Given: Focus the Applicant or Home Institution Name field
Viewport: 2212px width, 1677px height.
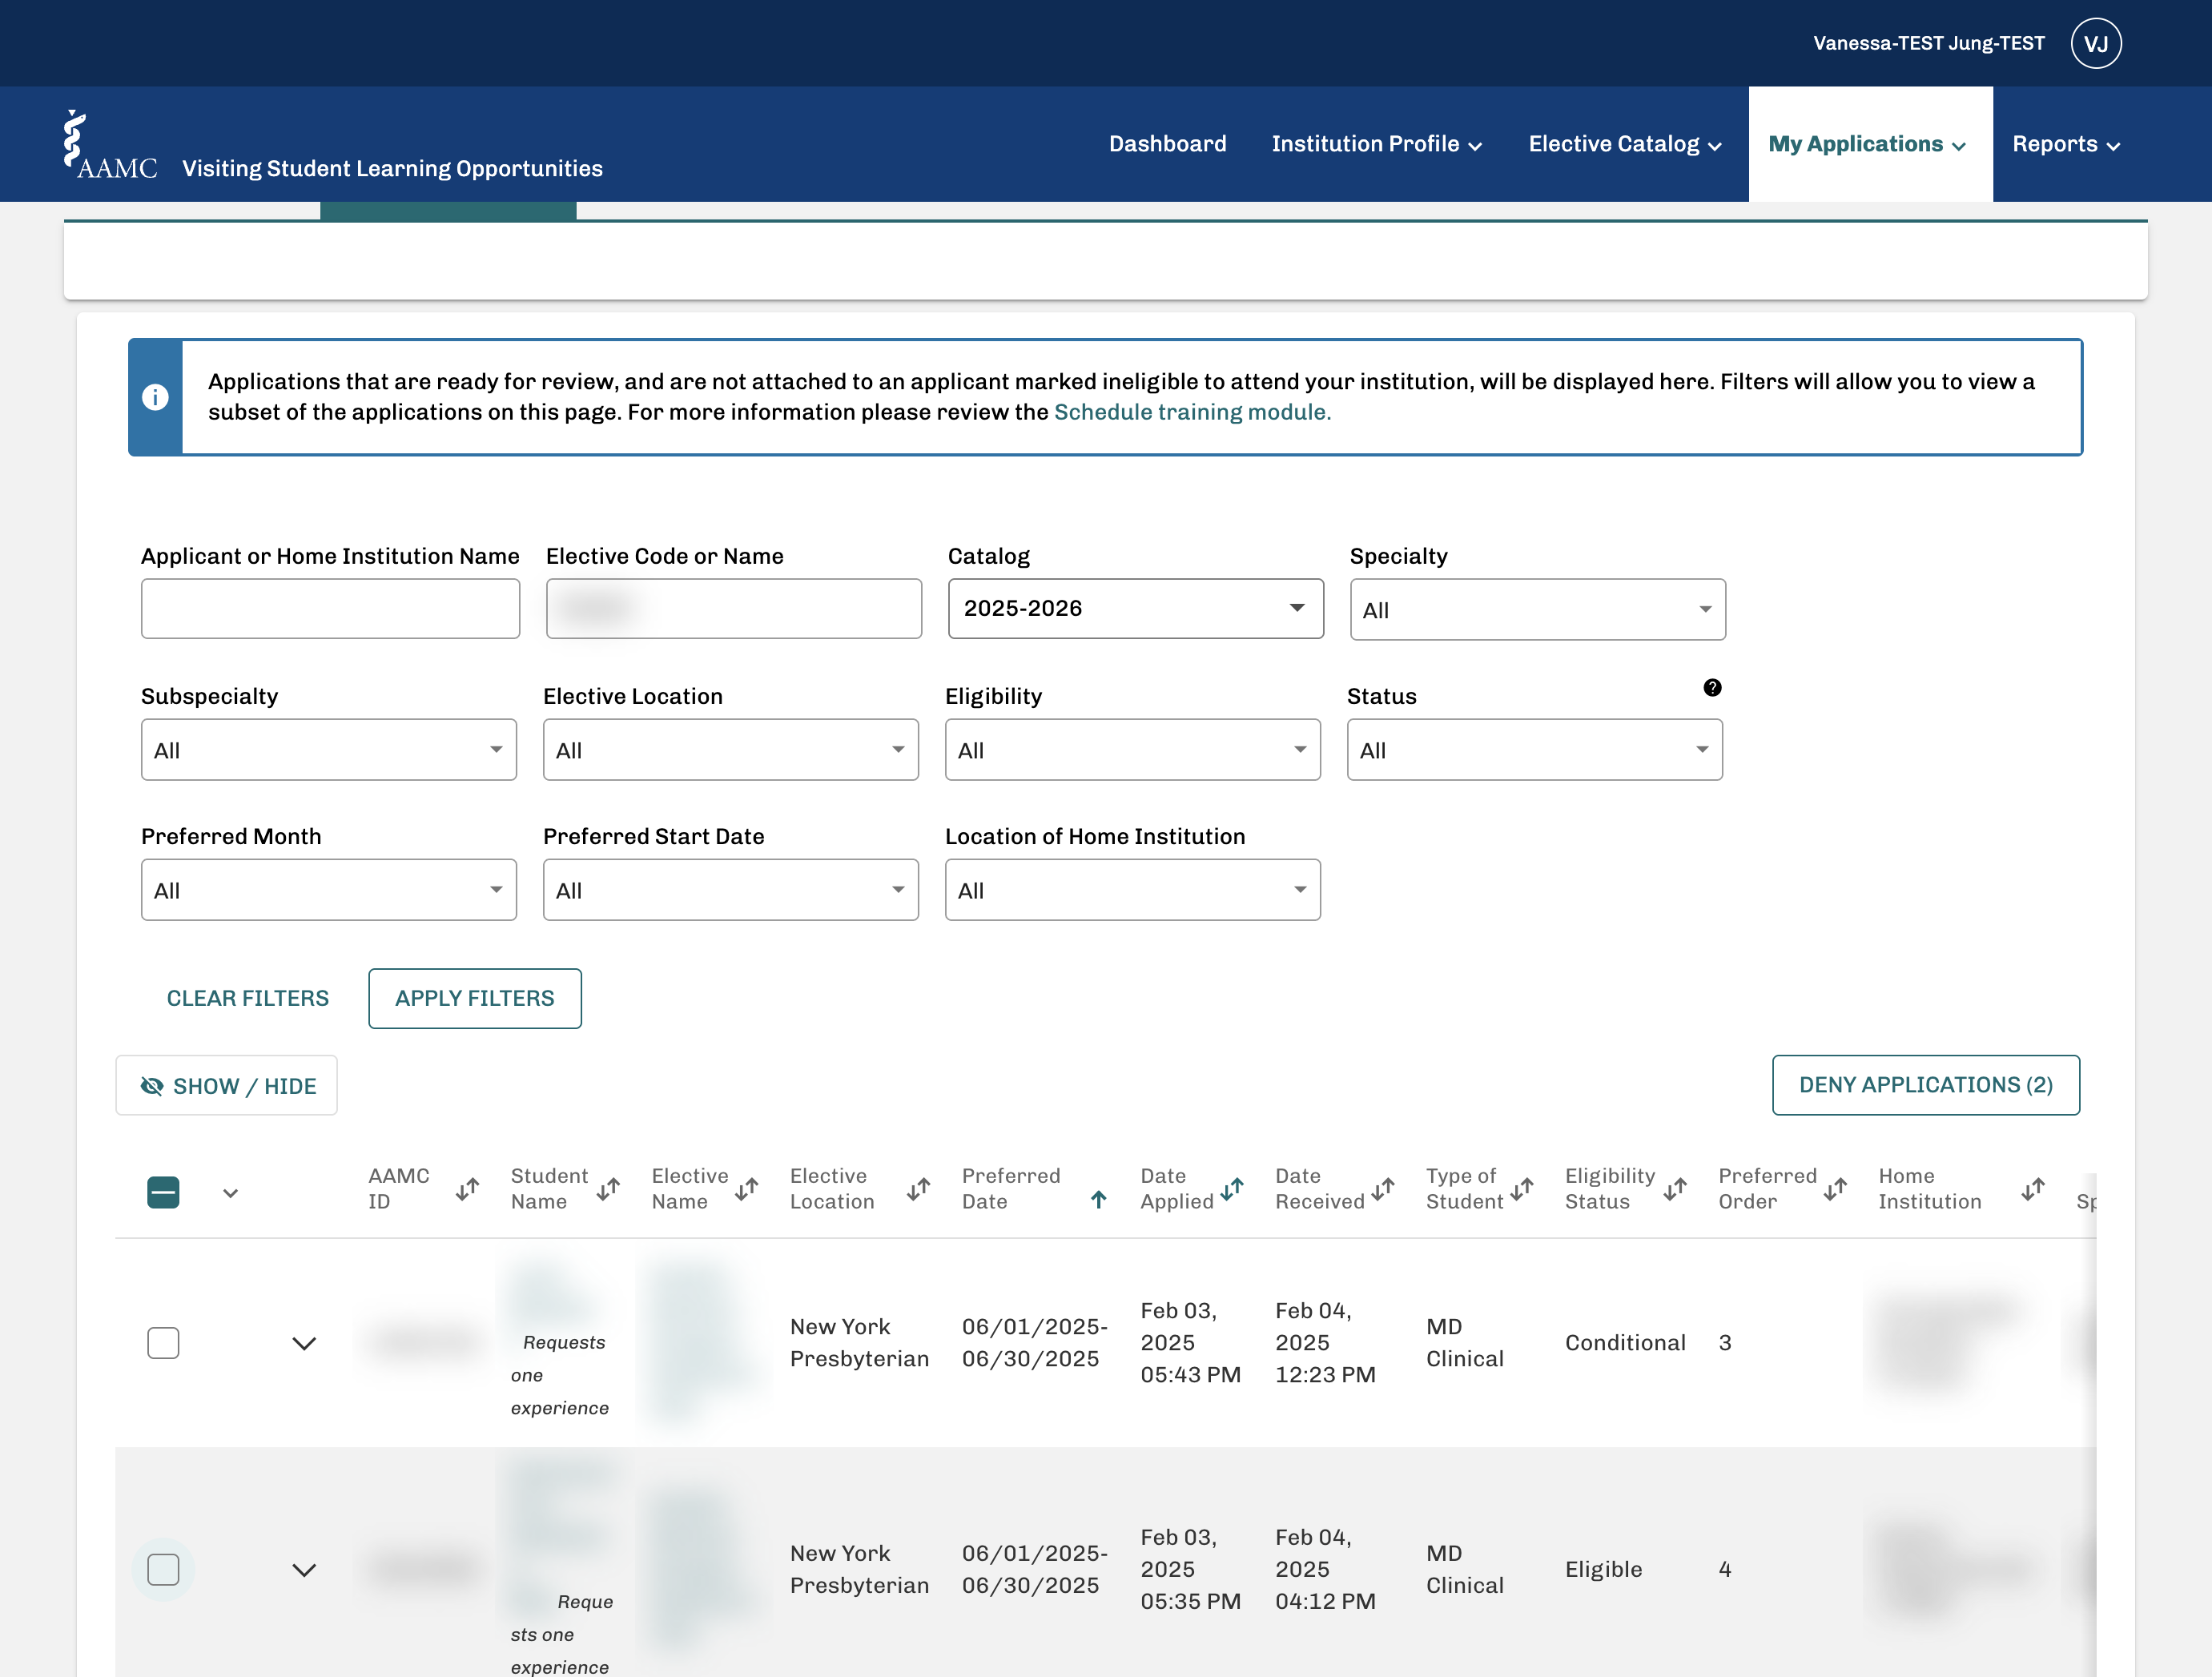Looking at the screenshot, I should [330, 608].
